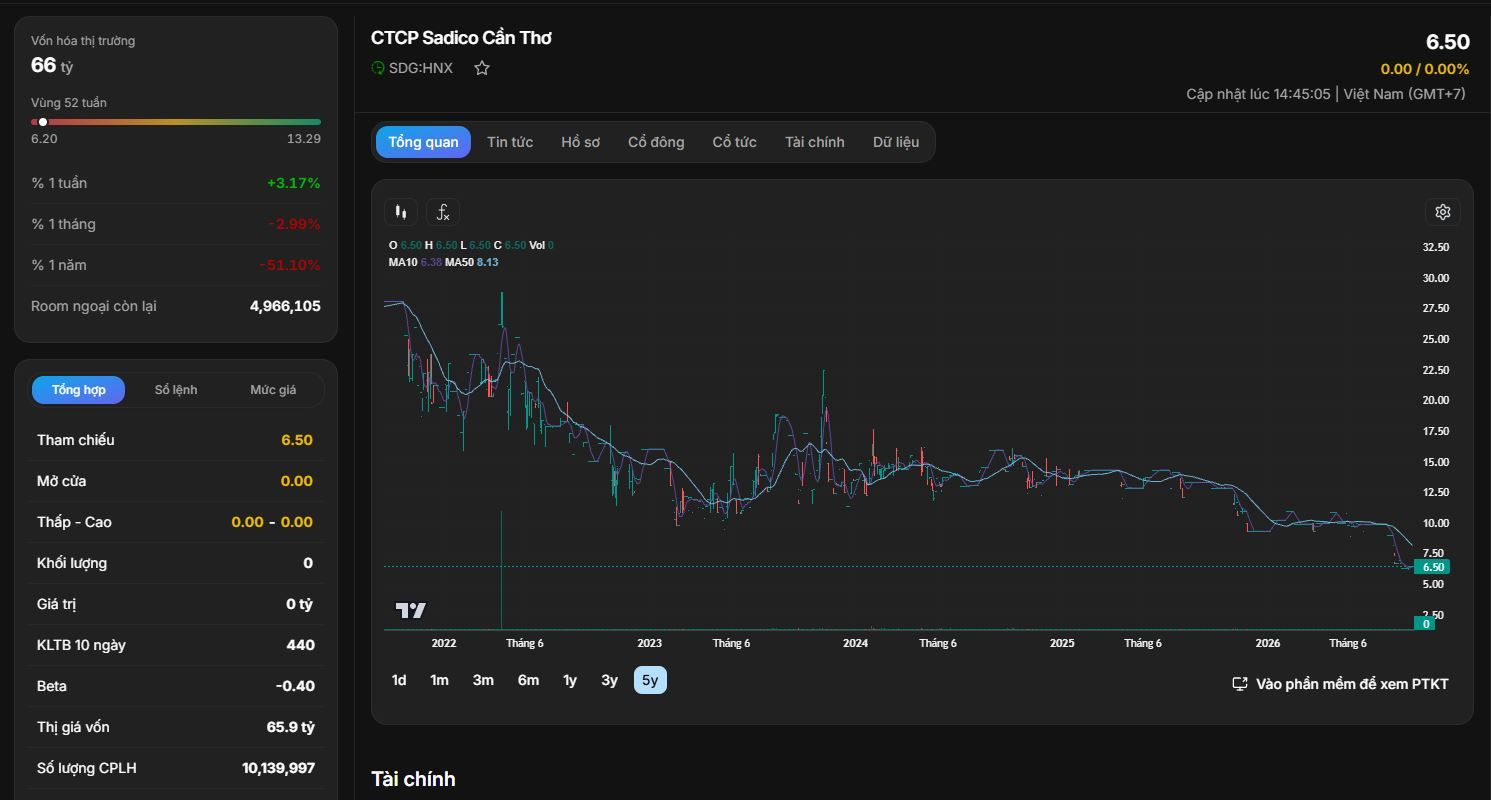This screenshot has width=1491, height=800.
Task: Open the Tin tức tab
Action: click(510, 142)
